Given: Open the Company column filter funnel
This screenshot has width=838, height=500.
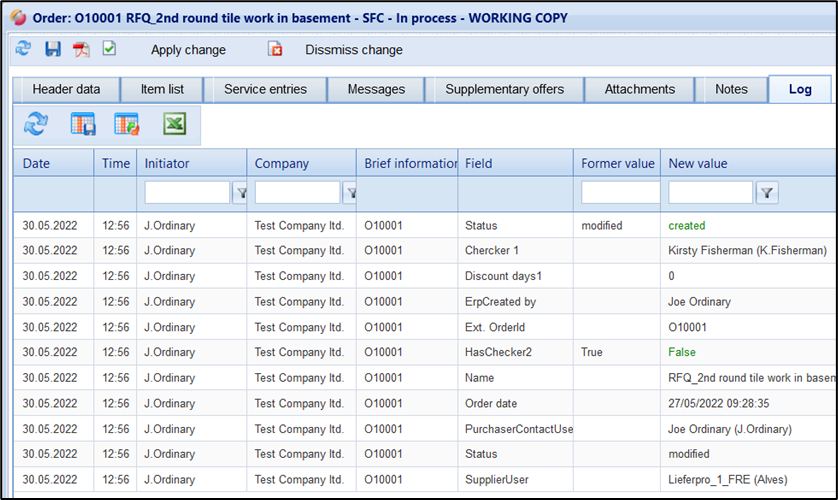Looking at the screenshot, I should [x=350, y=193].
